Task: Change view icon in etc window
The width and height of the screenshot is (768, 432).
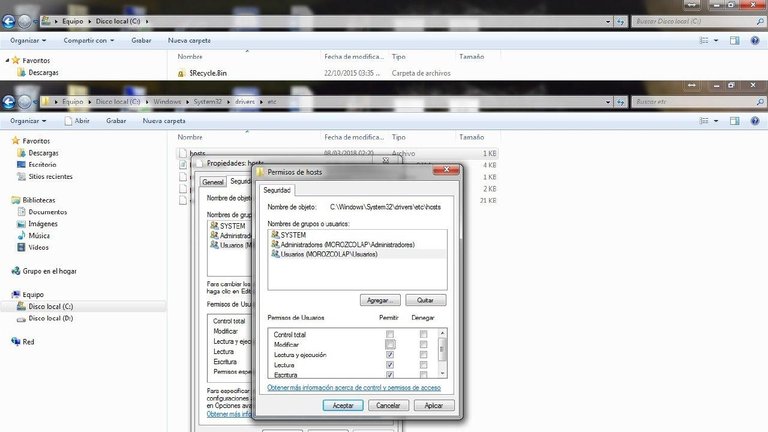Action: pyautogui.click(x=704, y=120)
